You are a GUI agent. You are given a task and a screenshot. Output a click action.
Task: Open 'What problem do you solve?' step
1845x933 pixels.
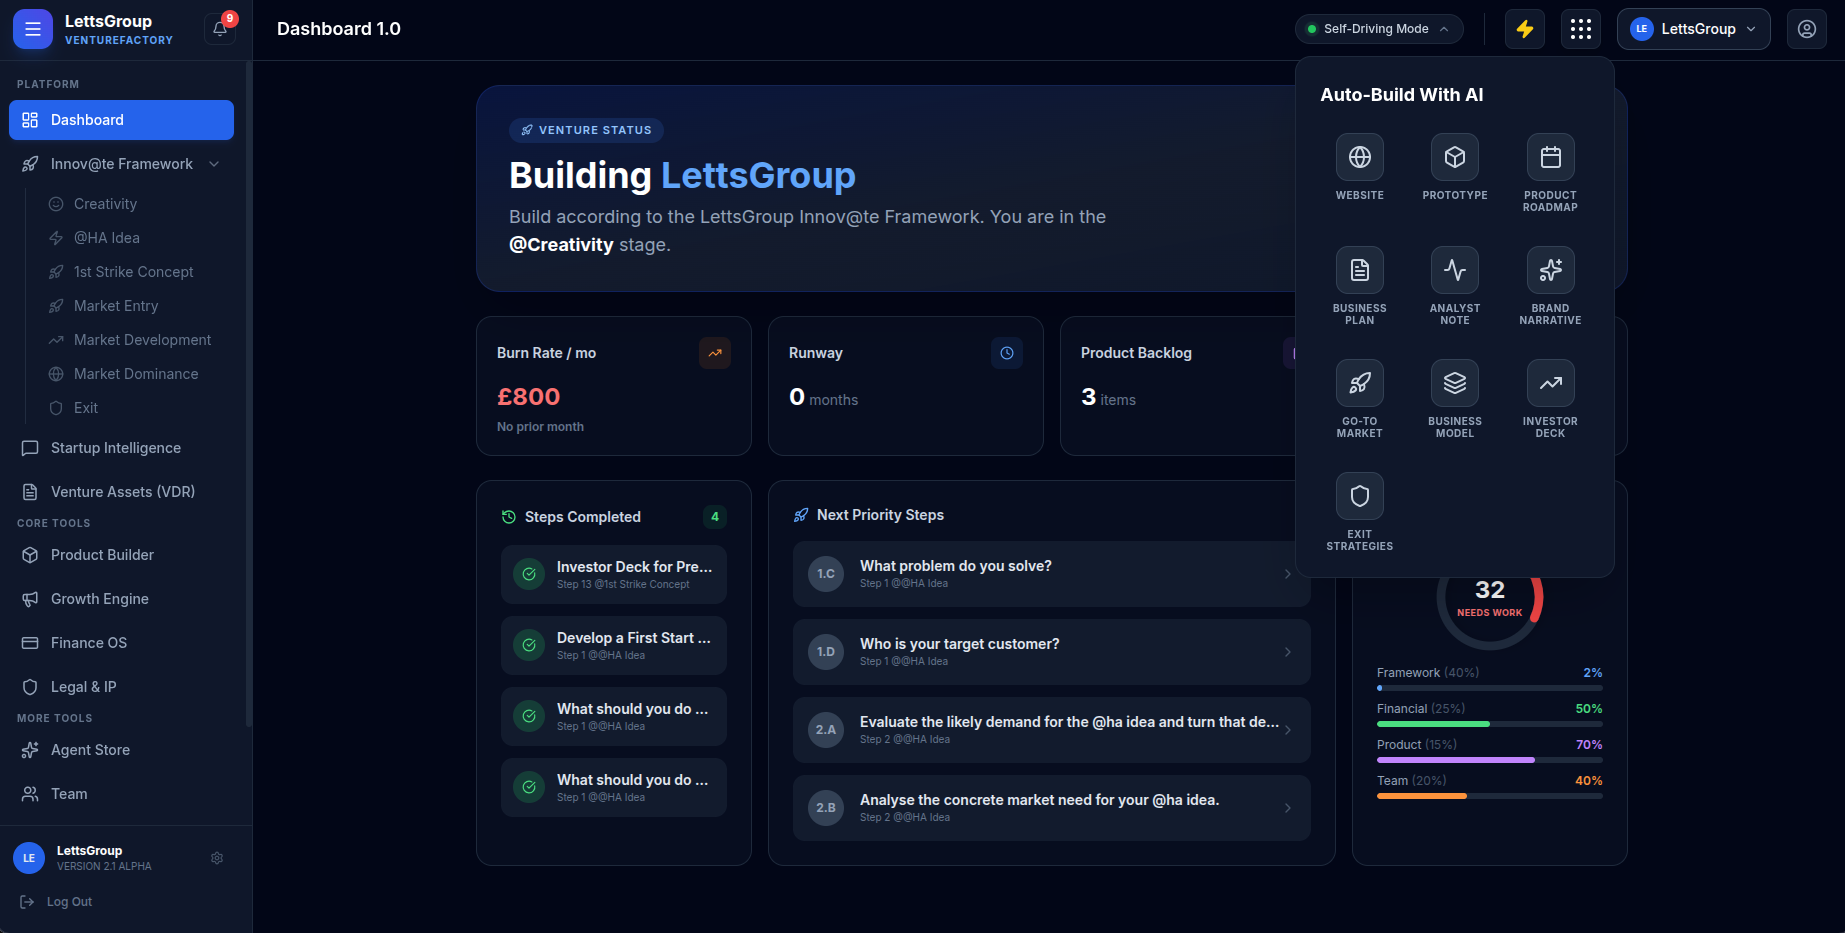click(x=1051, y=574)
